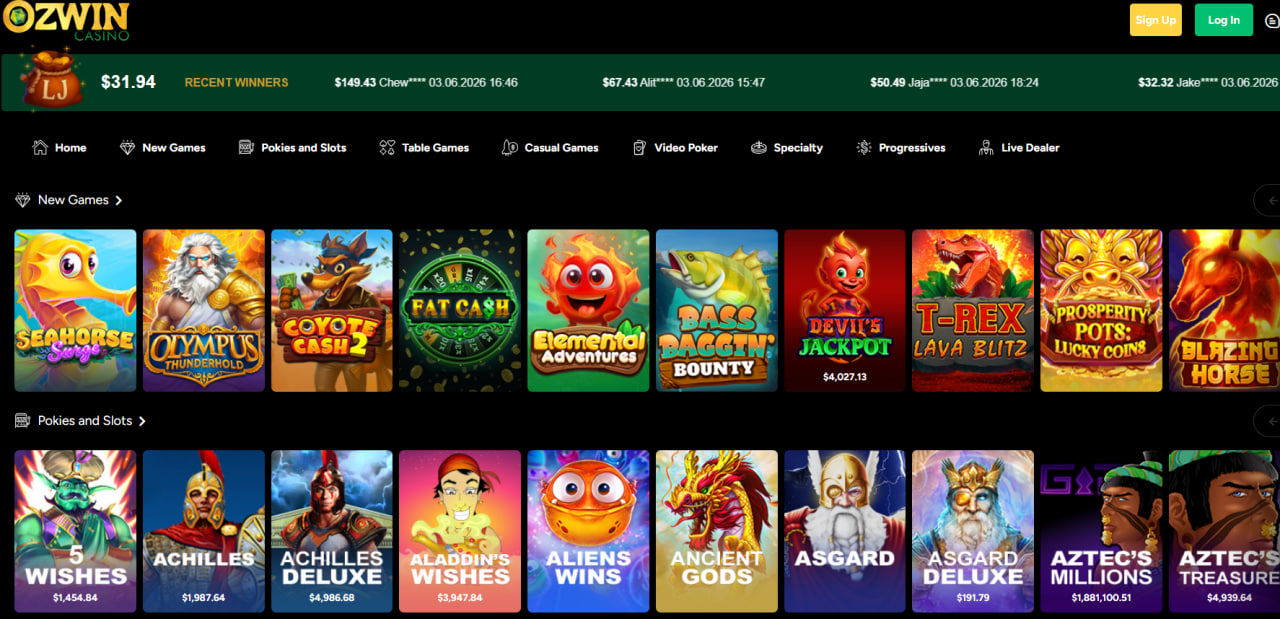Click the $50.49 Jaja**** winner entry
1280x619 pixels.
[x=954, y=82]
